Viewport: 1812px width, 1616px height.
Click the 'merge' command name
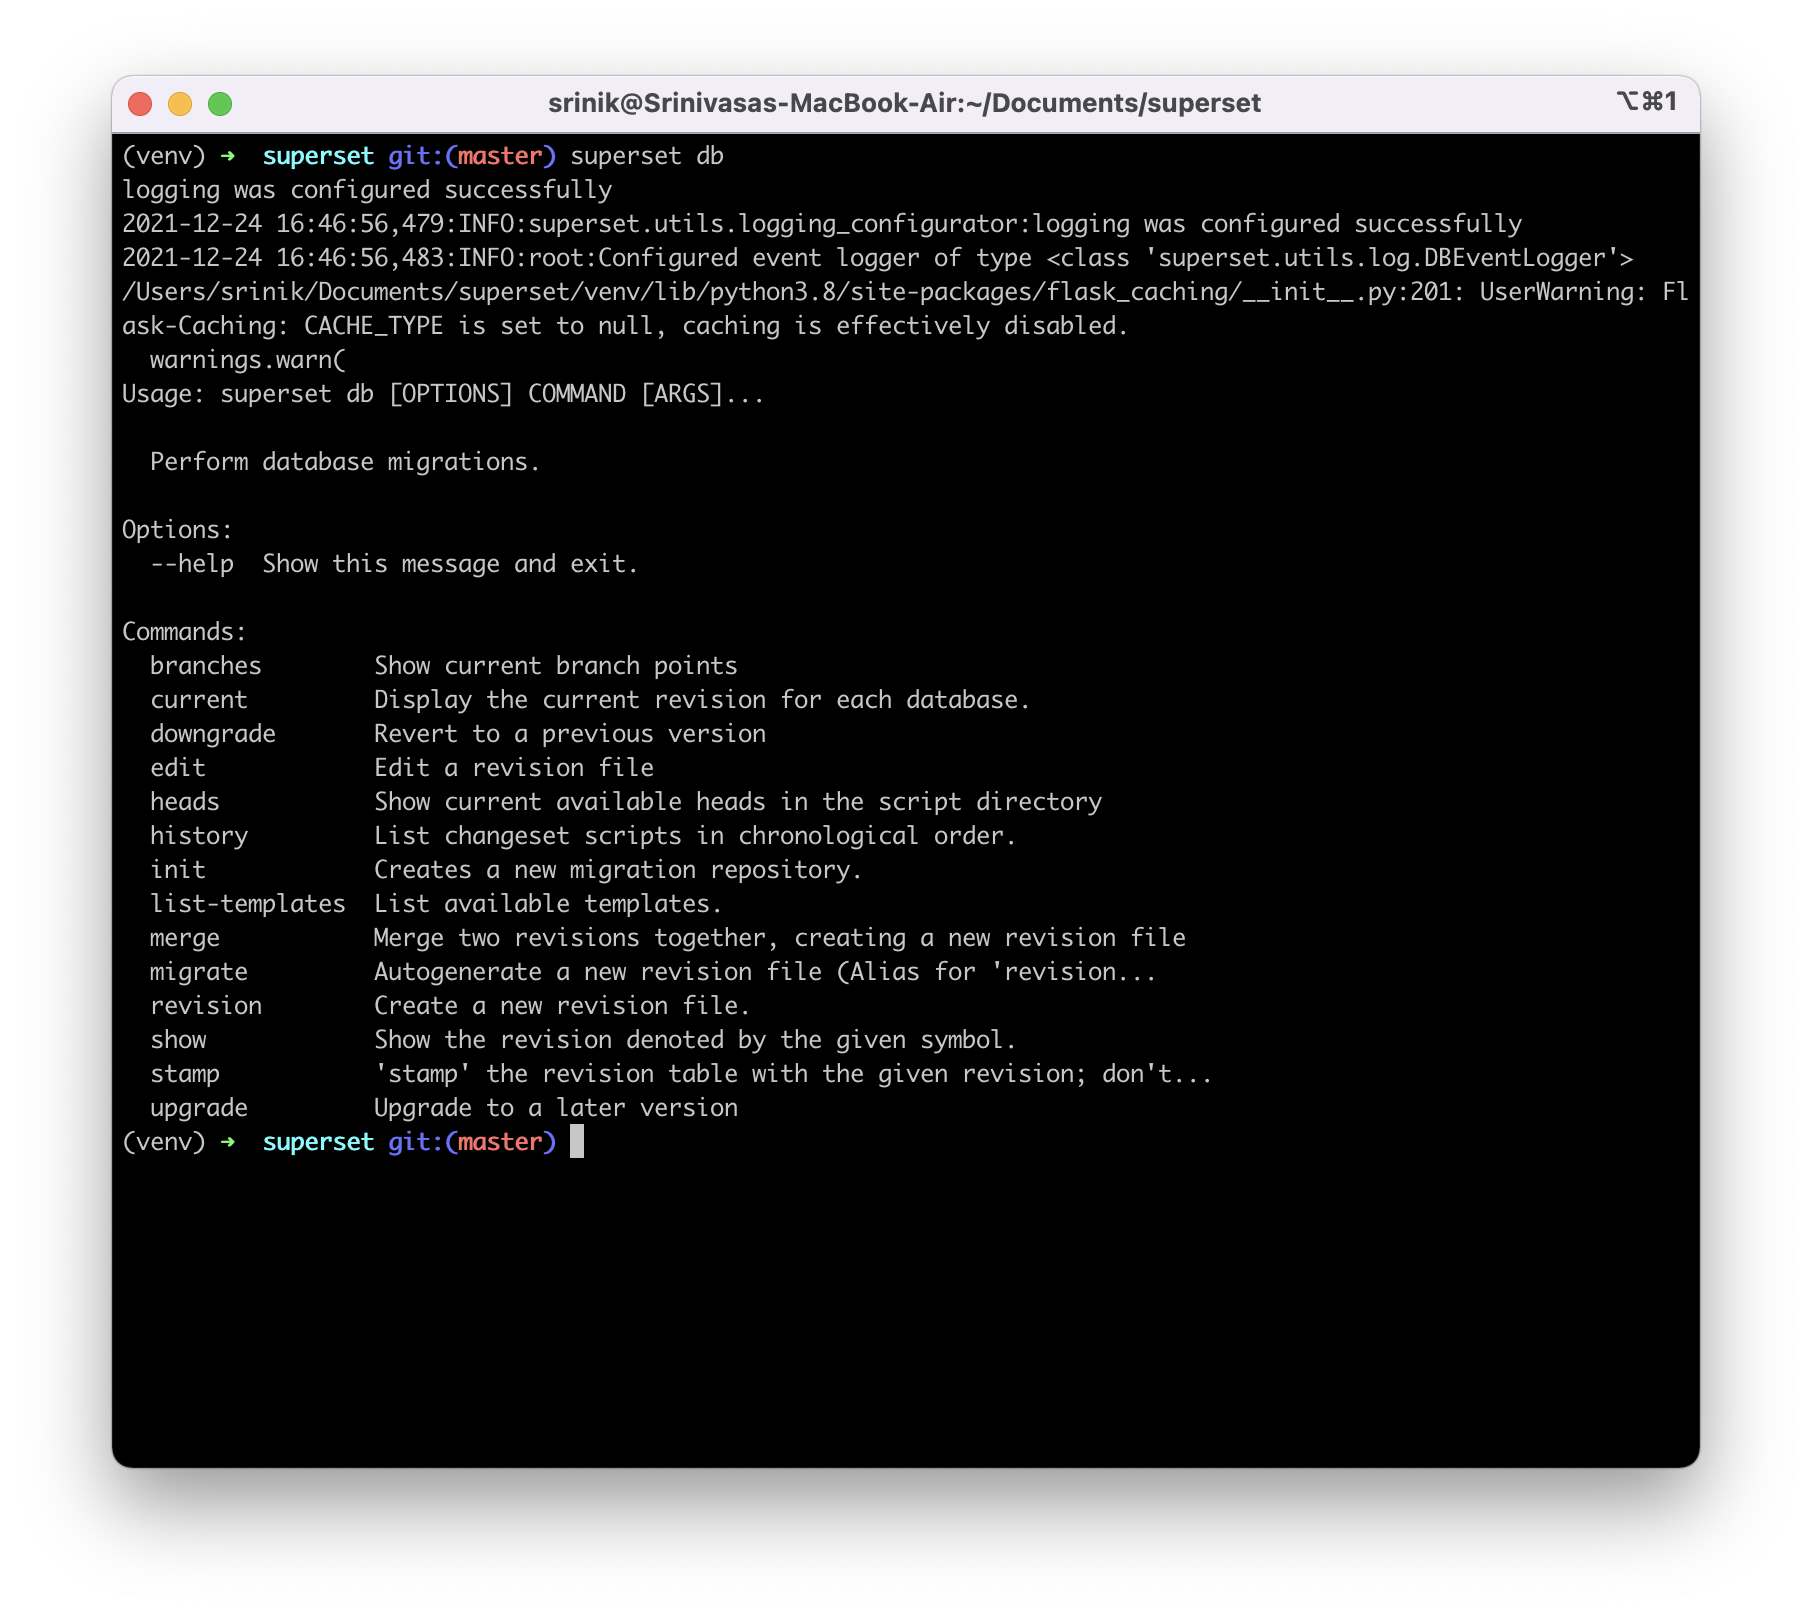point(185,938)
